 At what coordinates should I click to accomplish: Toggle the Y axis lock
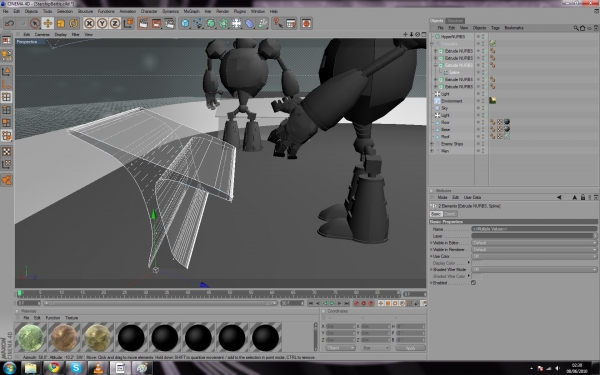coord(102,23)
